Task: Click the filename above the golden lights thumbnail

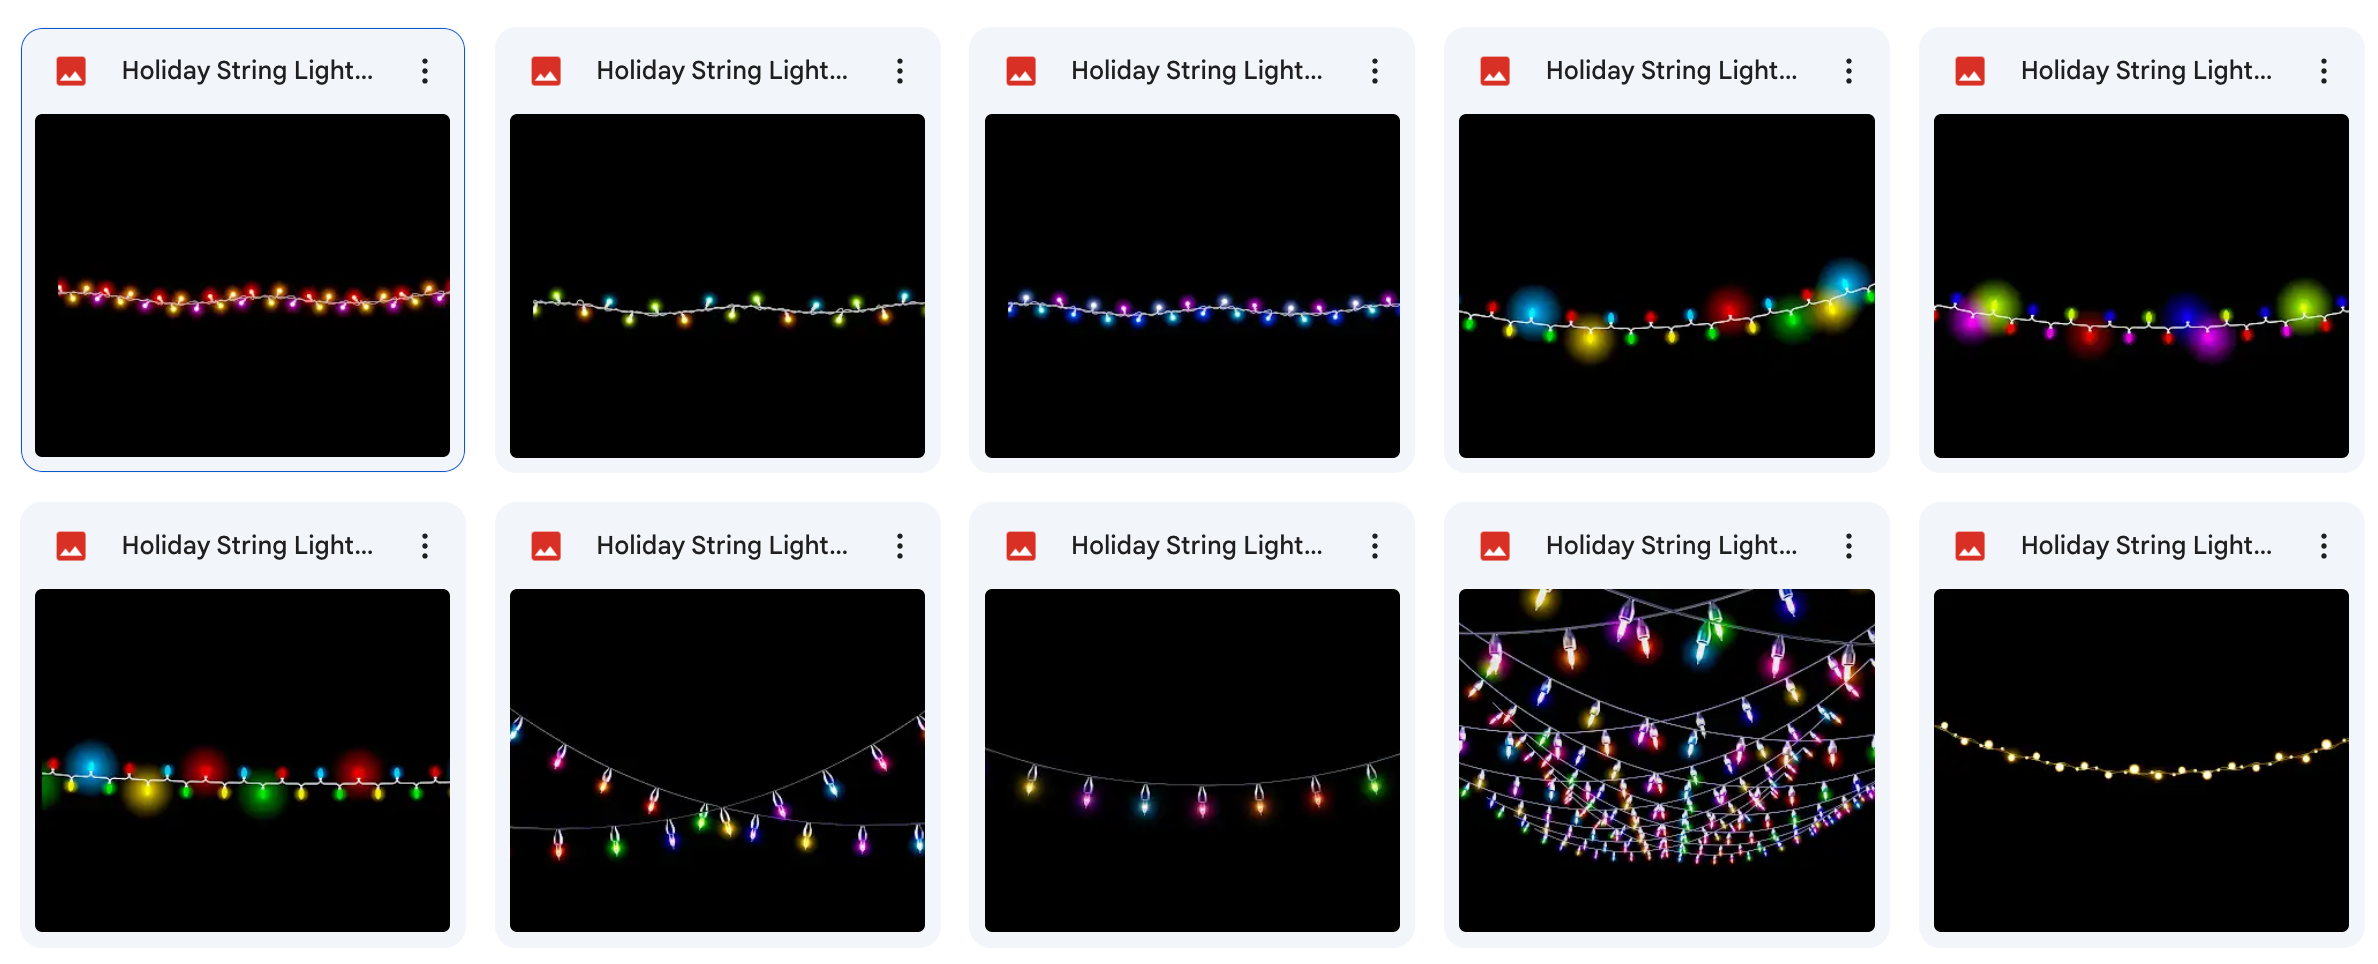Action: coord(2146,545)
